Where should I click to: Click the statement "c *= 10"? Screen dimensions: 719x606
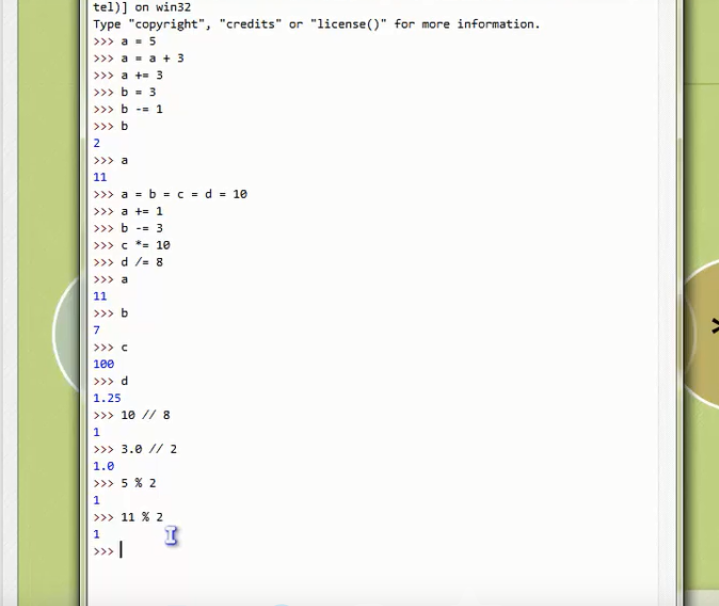pos(145,245)
